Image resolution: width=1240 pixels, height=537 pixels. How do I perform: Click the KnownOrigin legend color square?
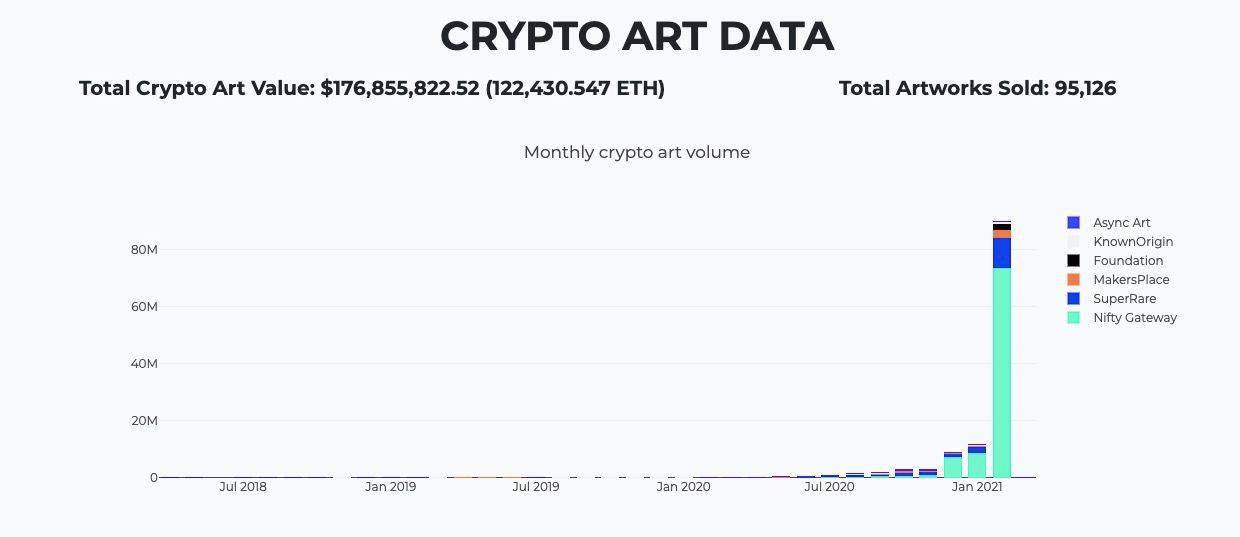[x=1074, y=241]
